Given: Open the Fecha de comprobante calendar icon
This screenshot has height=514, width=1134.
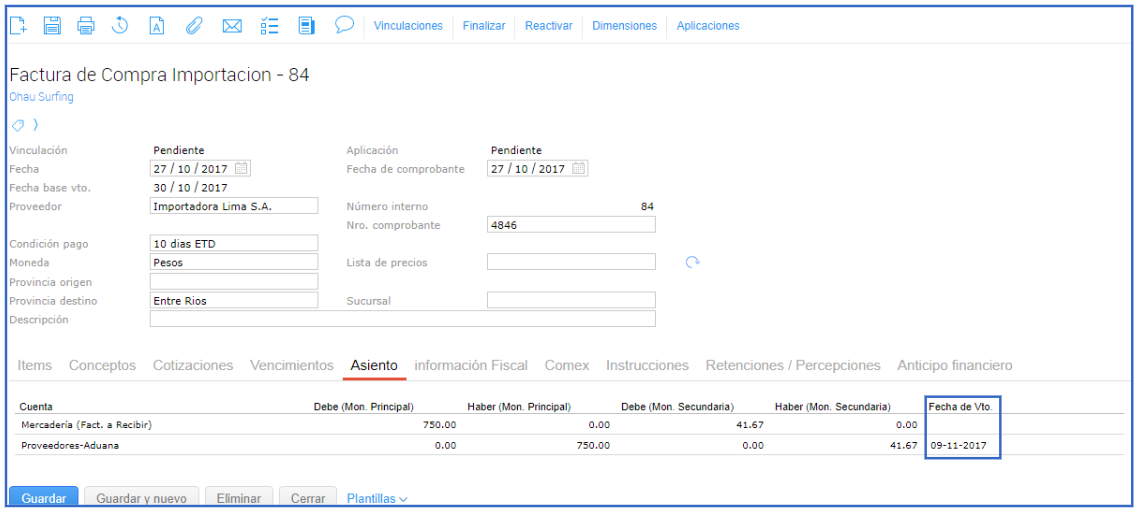Looking at the screenshot, I should [579, 168].
